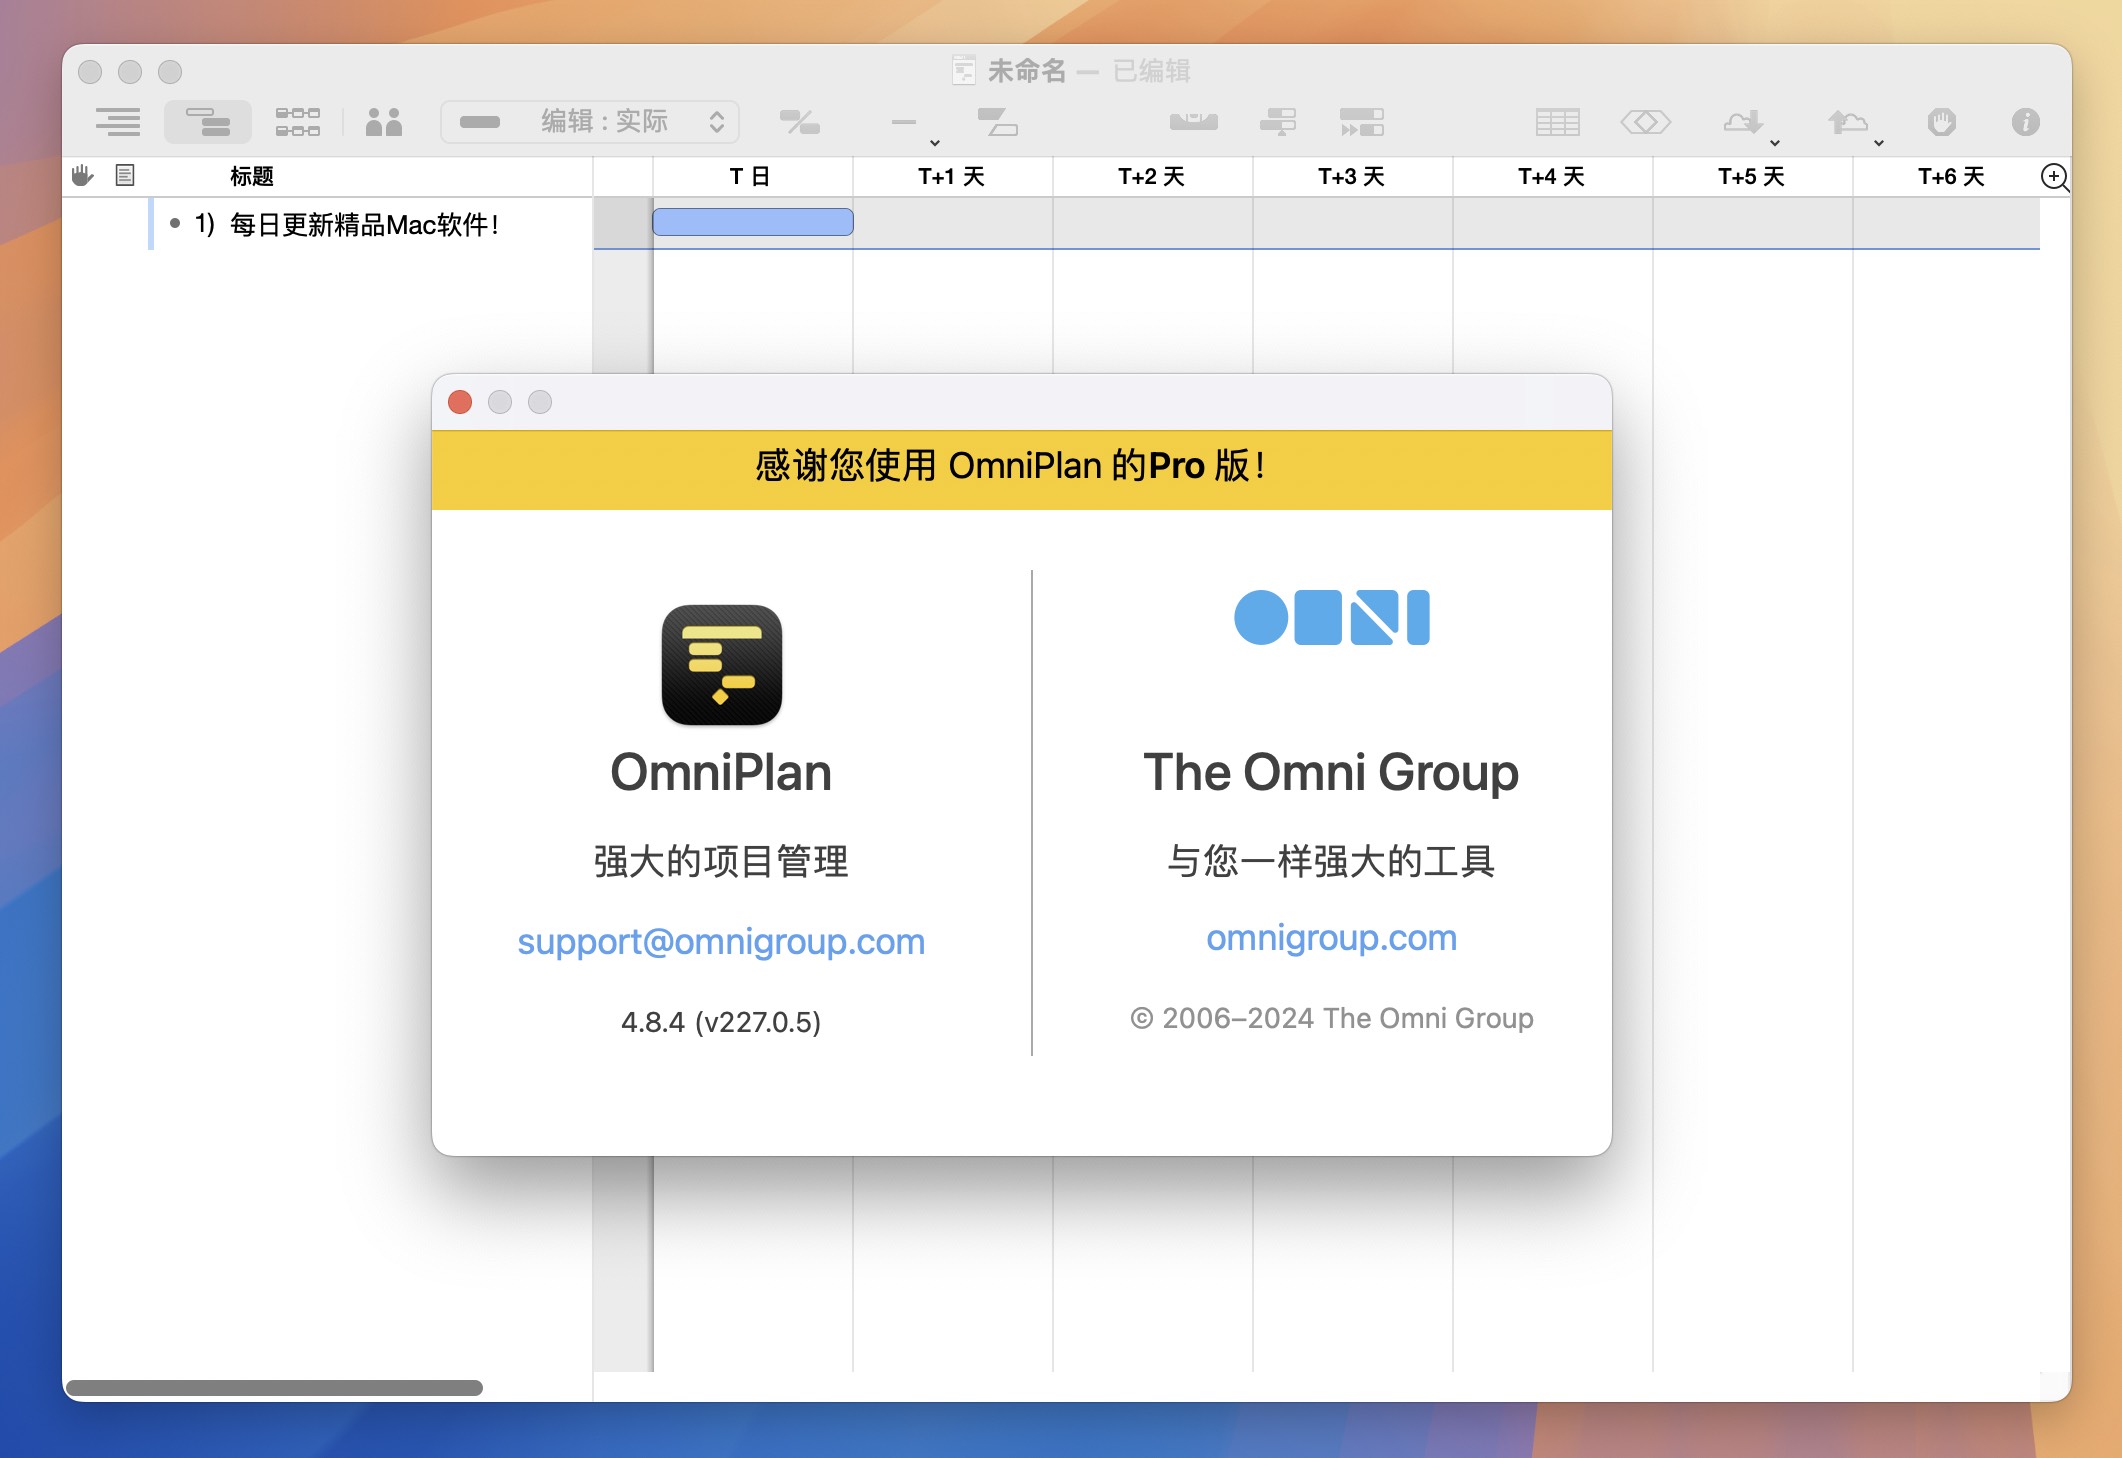The image size is (2122, 1458).
Task: Click the T+1 天 timeline header
Action: (x=952, y=176)
